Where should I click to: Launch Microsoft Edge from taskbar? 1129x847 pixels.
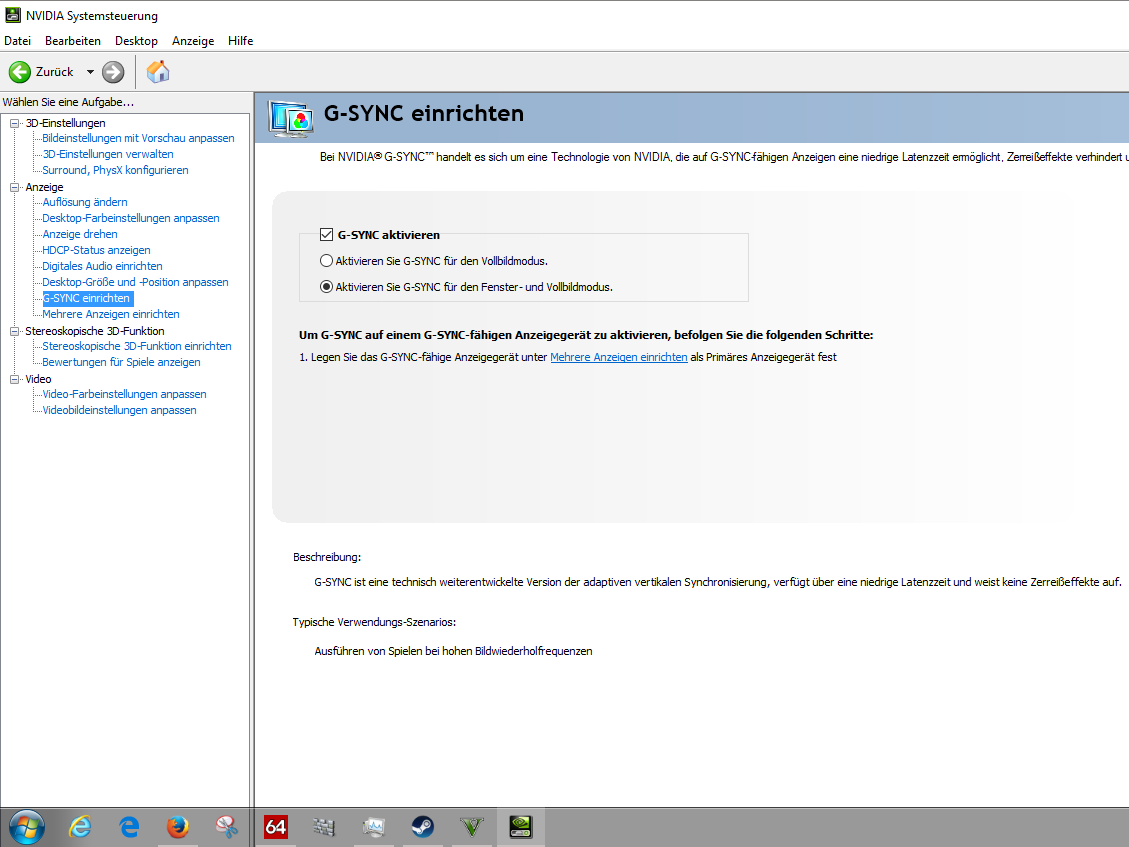point(129,827)
